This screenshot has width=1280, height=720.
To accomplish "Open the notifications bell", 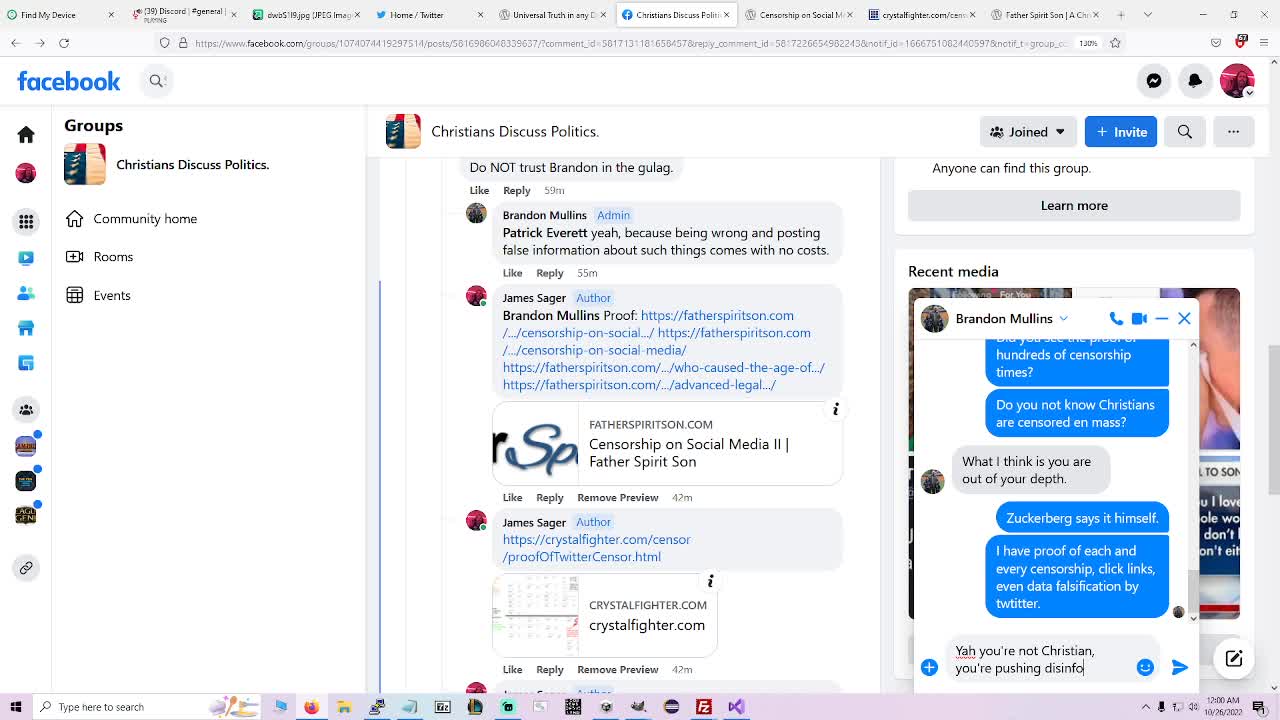I will click(1195, 81).
